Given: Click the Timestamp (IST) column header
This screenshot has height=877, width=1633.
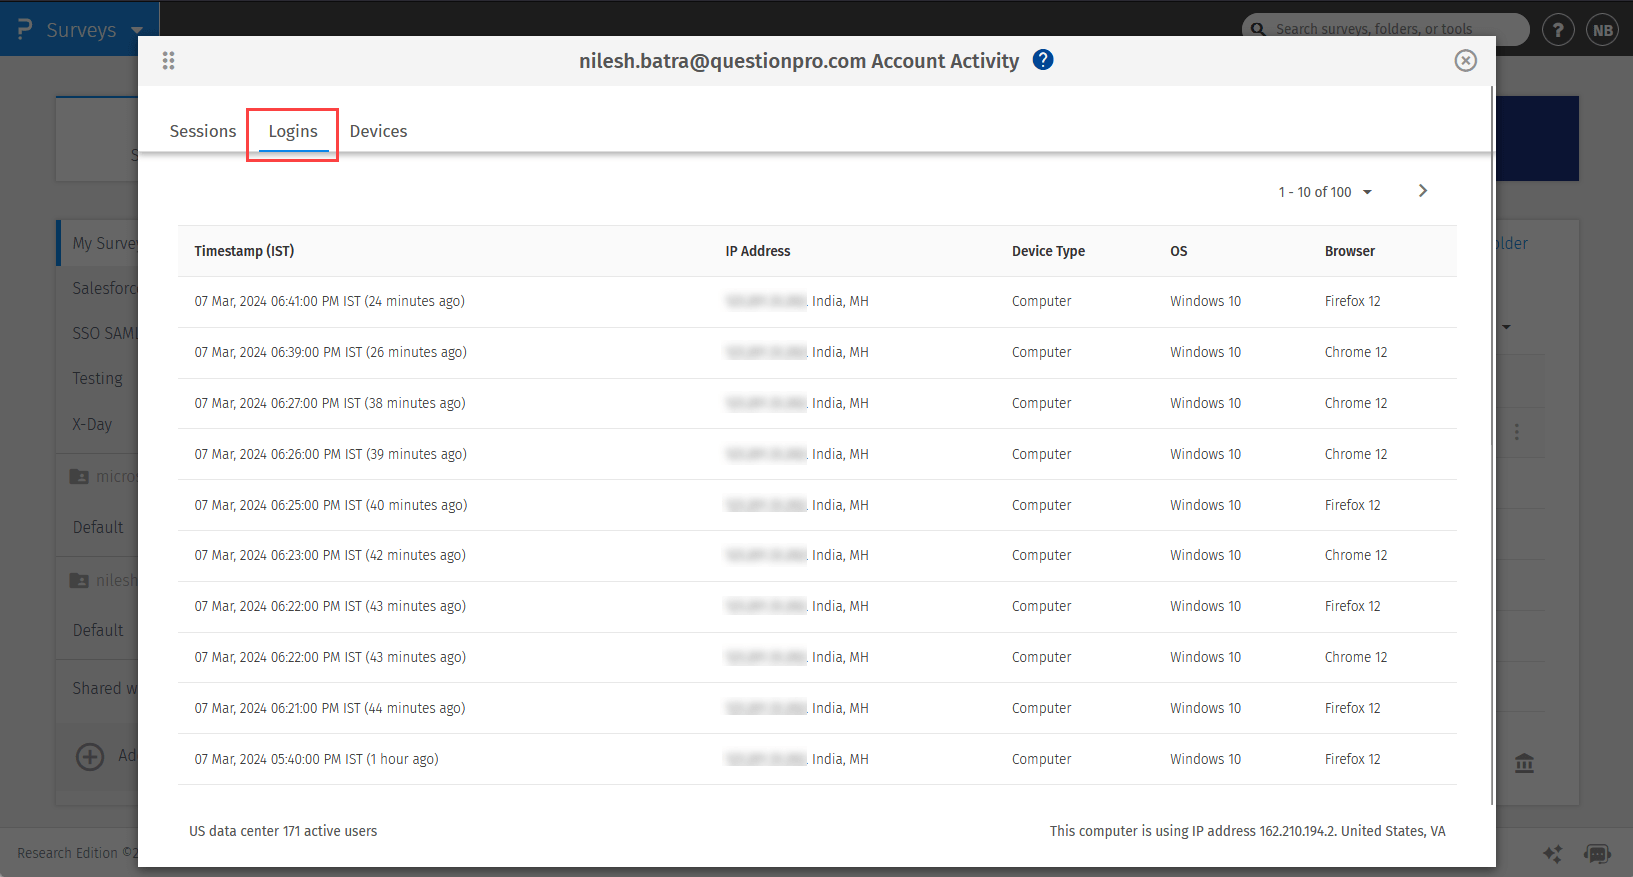Looking at the screenshot, I should click(244, 251).
